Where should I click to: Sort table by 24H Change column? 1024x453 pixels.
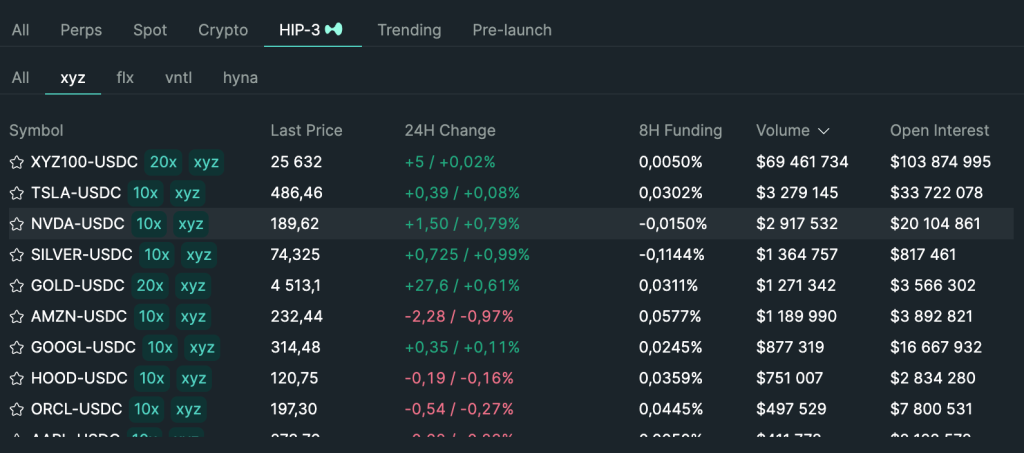pos(449,131)
